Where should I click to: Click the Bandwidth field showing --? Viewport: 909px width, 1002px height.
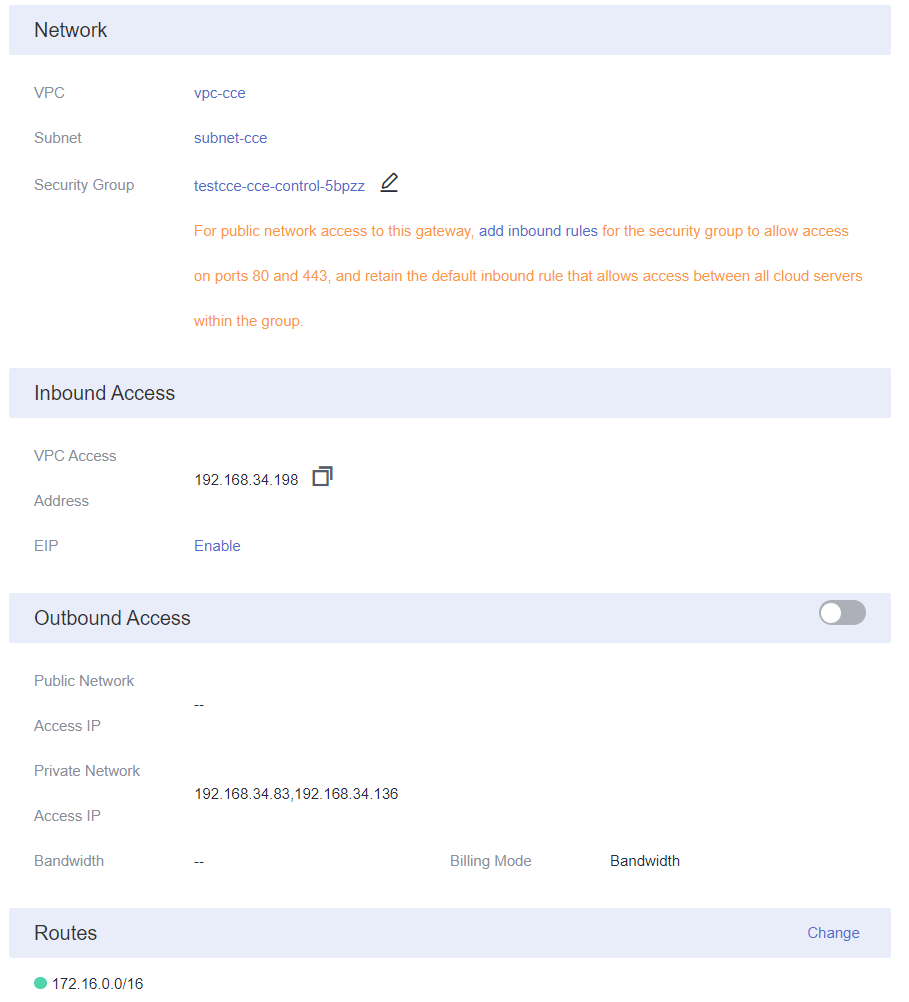(198, 860)
